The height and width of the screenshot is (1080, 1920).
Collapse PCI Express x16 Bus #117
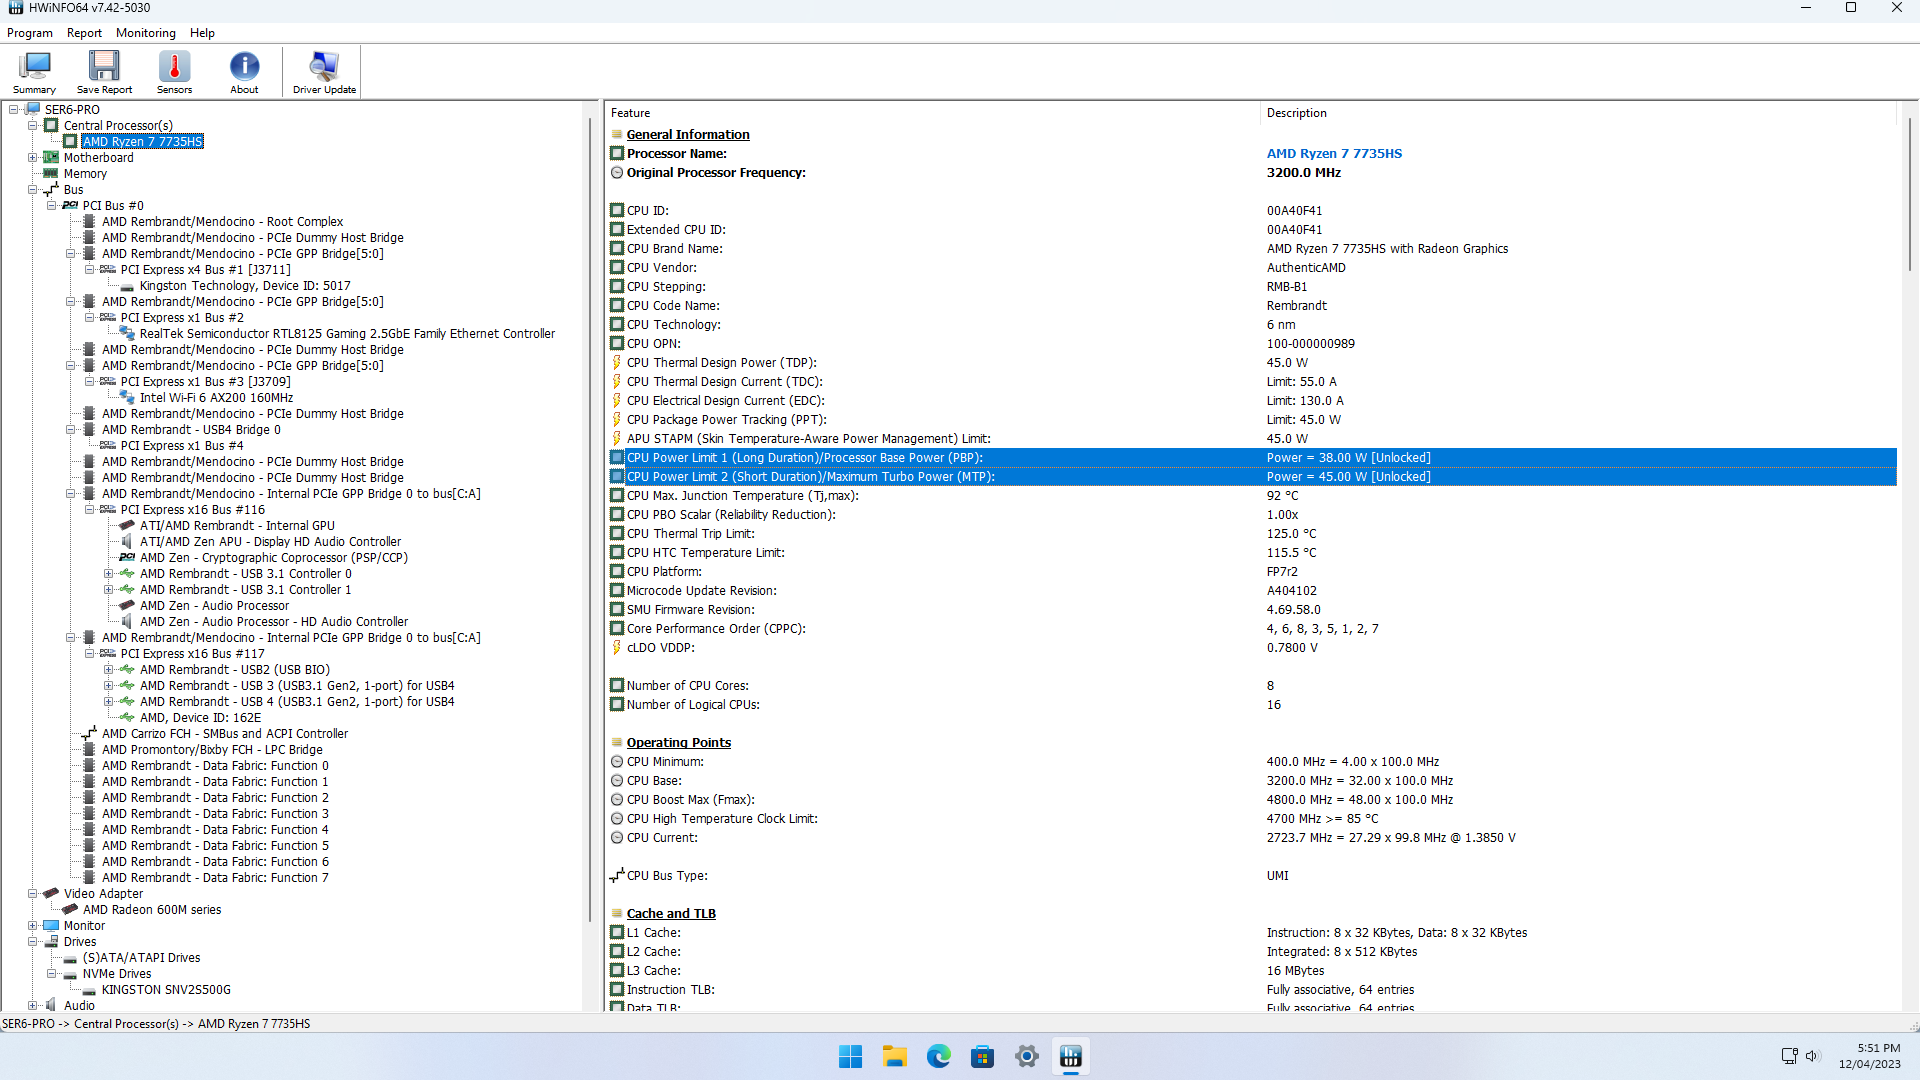pyautogui.click(x=90, y=654)
